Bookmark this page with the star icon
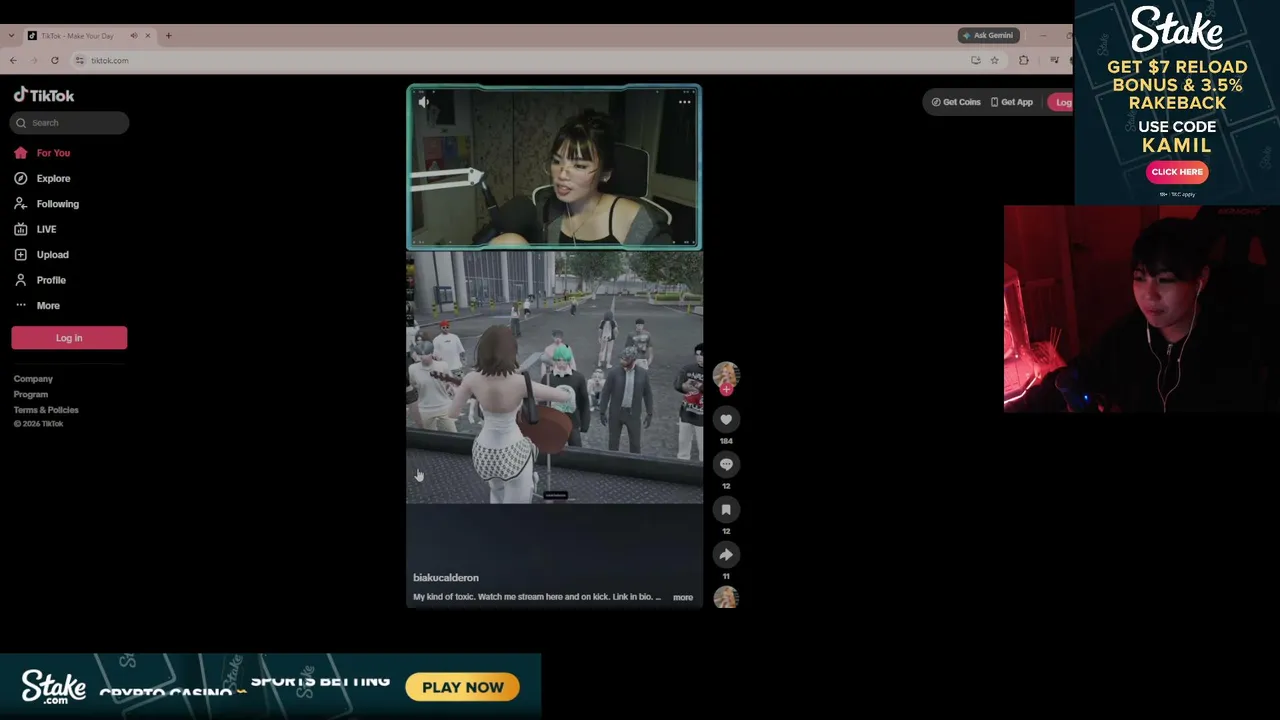1280x720 pixels. 994,61
